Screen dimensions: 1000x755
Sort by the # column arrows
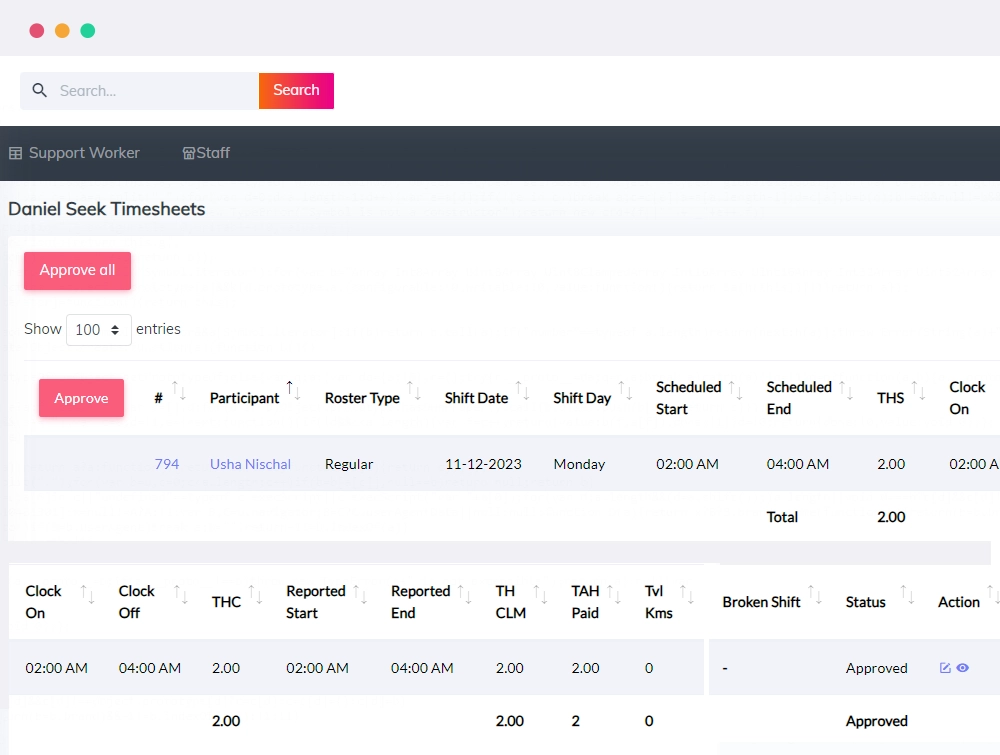[179, 391]
